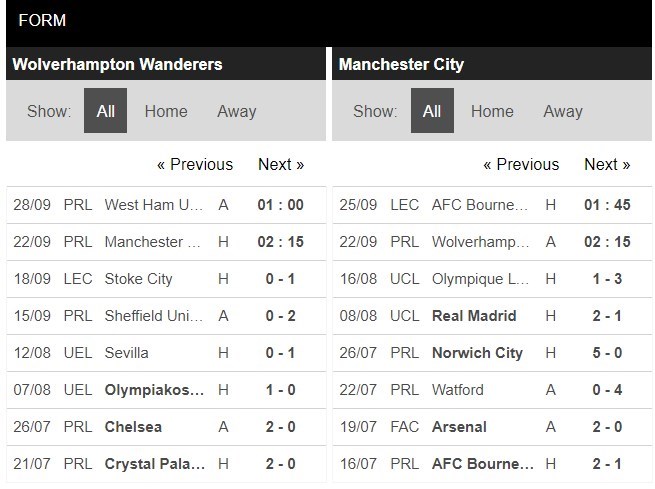Click the Manchester City team header
655x489 pixels.
(402, 65)
